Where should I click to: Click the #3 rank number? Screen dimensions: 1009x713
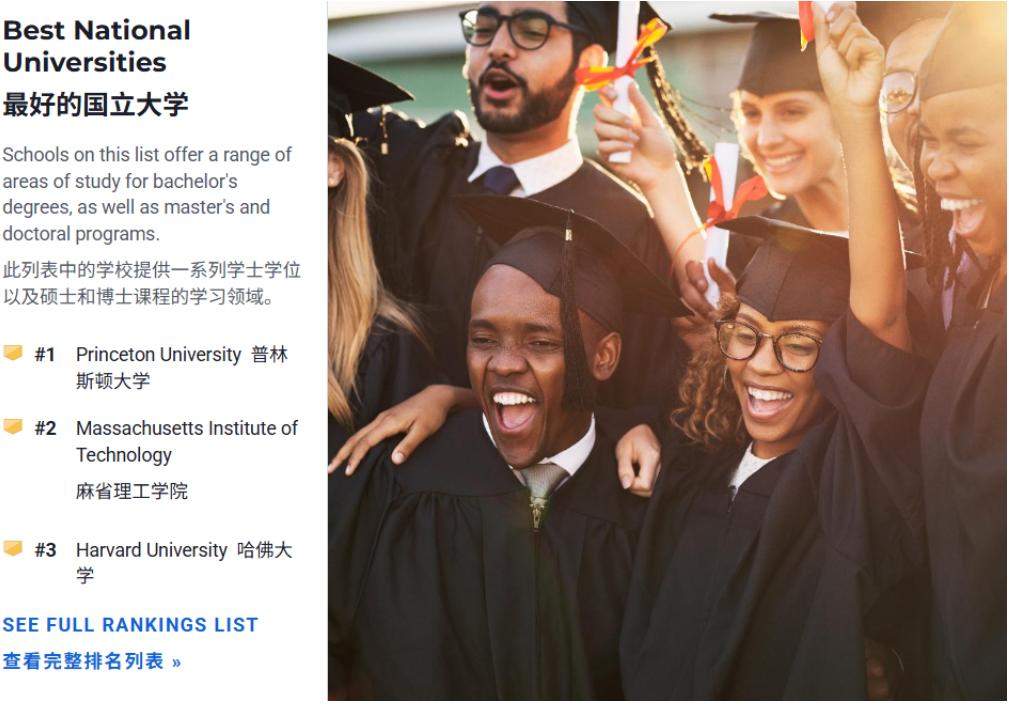[x=45, y=550]
